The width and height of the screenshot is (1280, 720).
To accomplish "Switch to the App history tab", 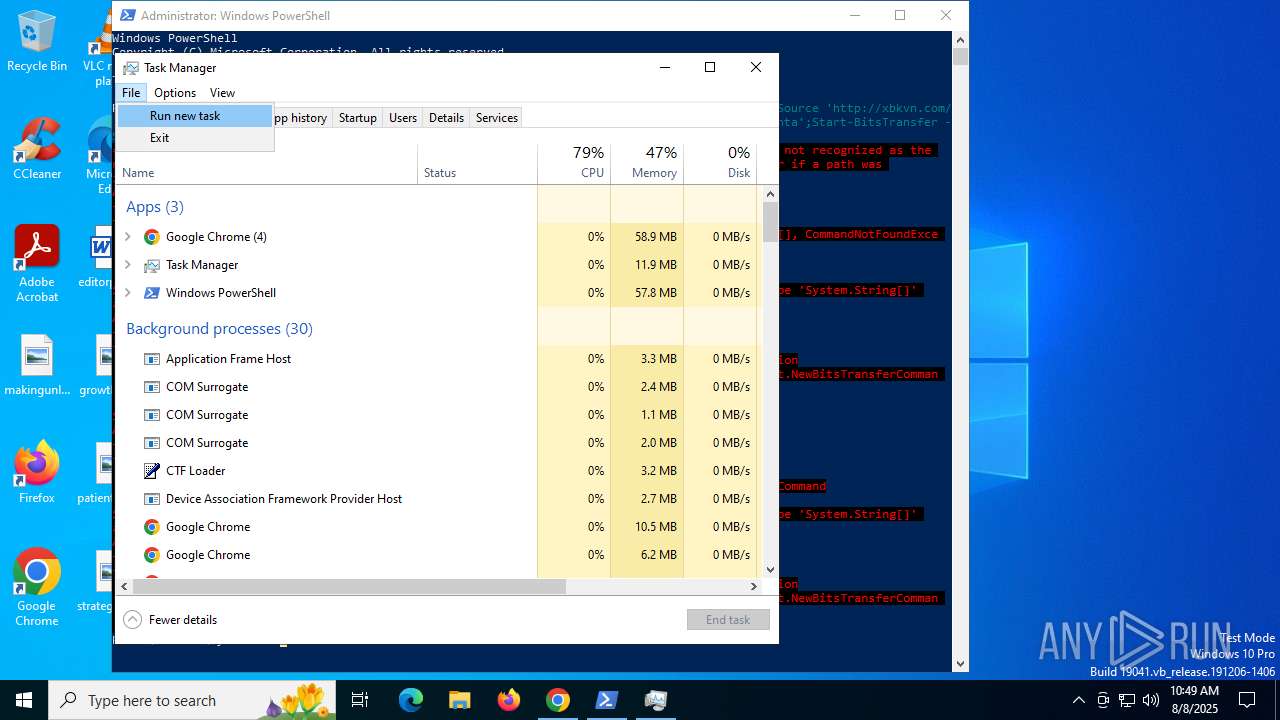I will point(300,118).
